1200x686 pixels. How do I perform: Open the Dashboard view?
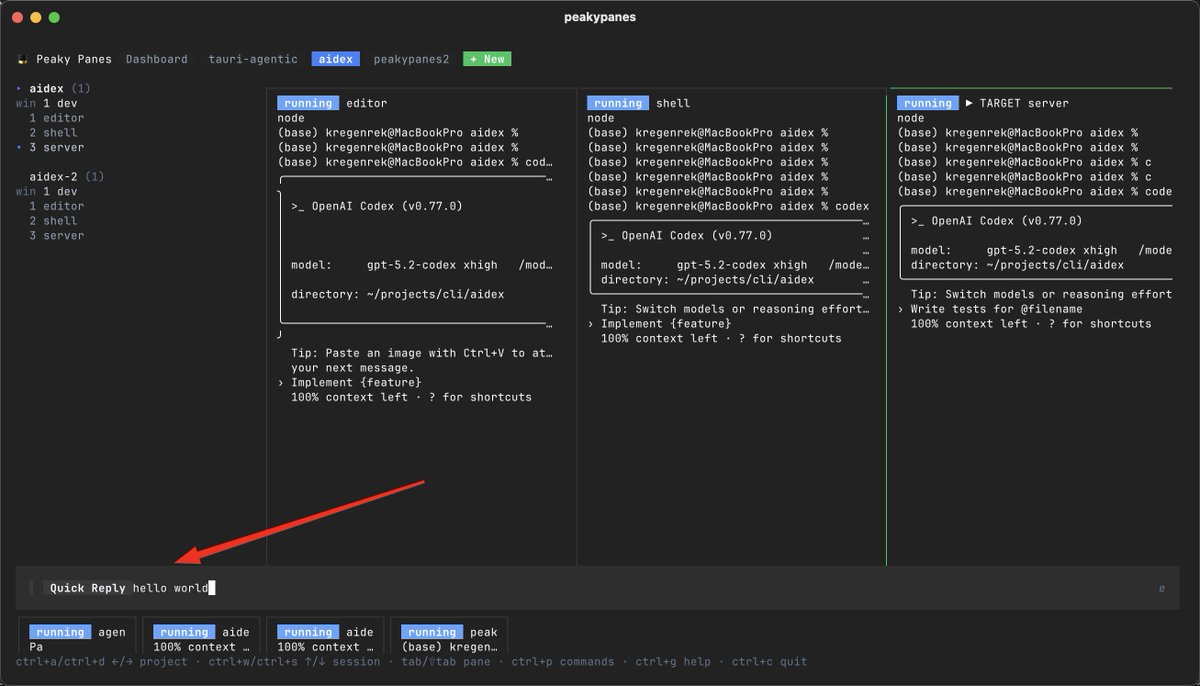click(157, 58)
